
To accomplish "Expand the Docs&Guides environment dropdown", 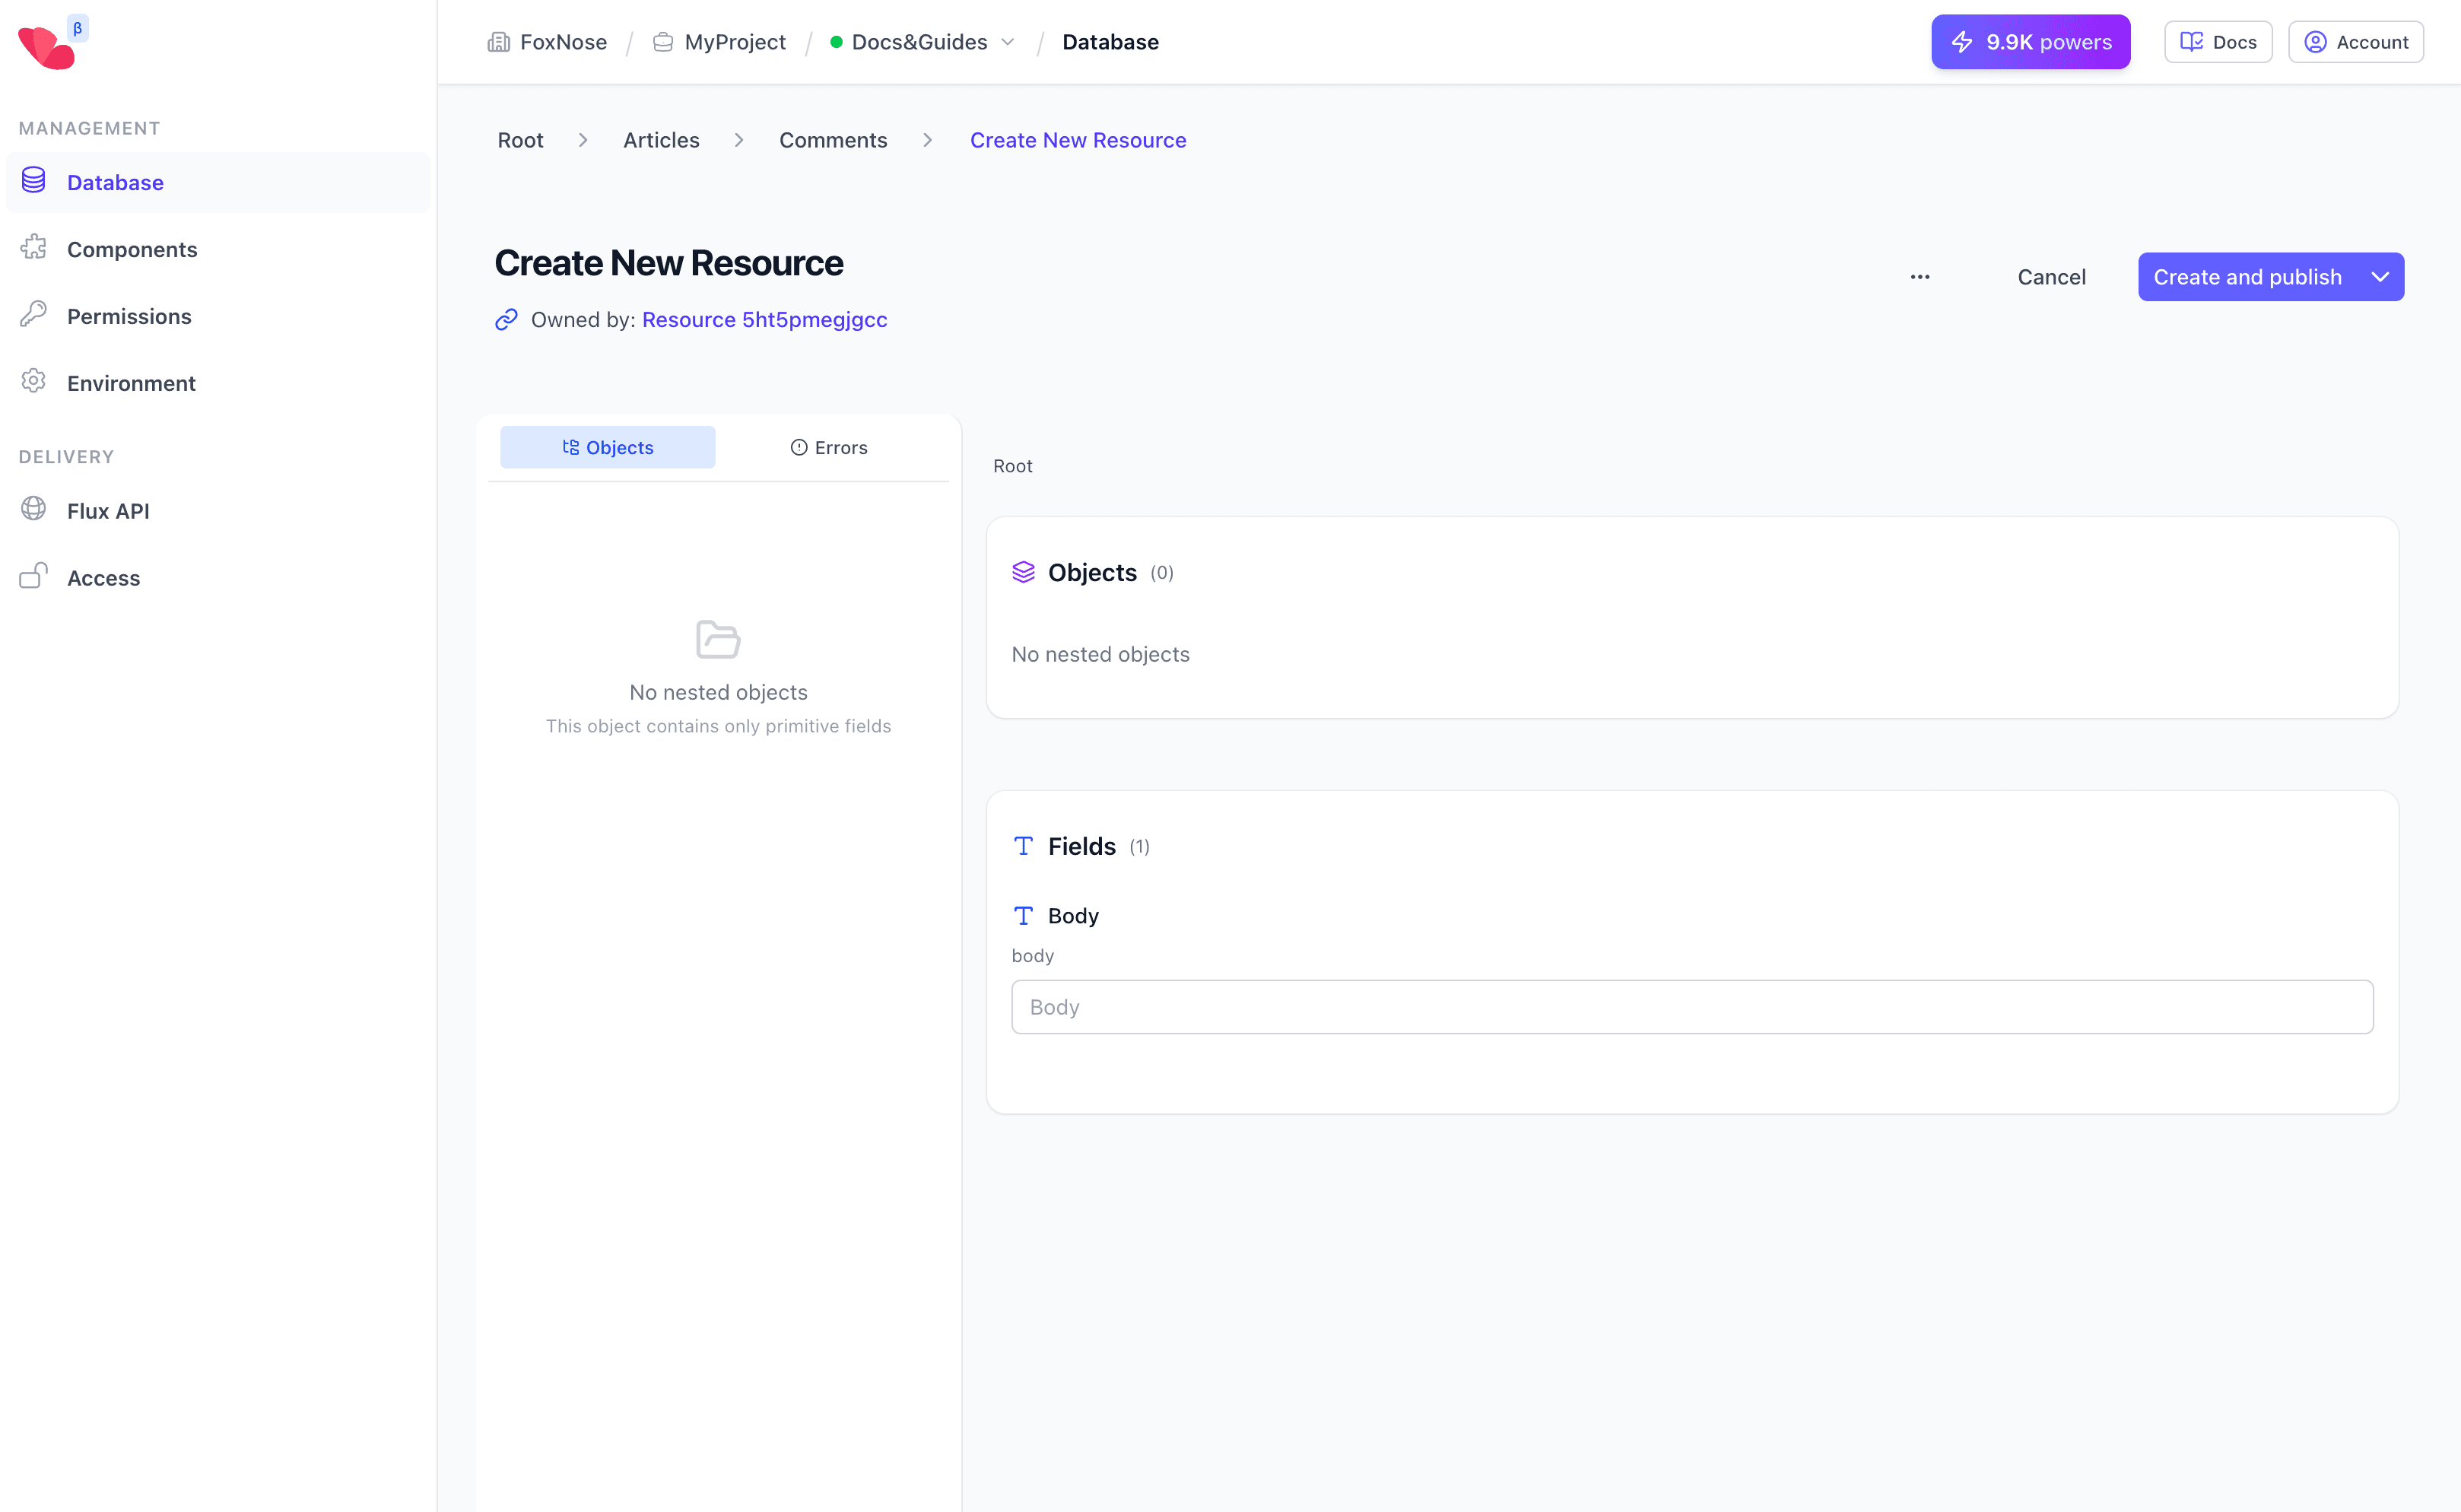I will [x=1008, y=42].
